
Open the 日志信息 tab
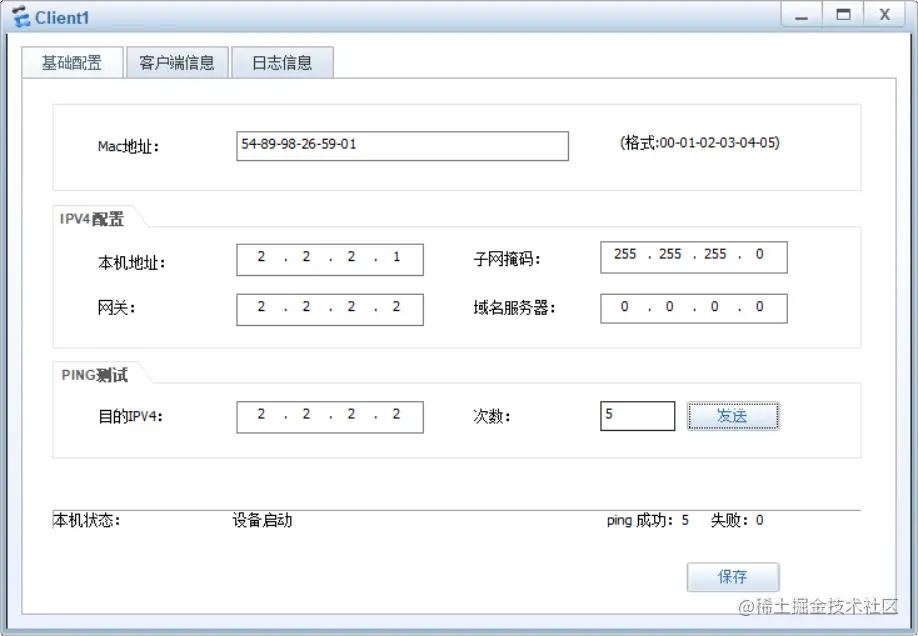282,61
